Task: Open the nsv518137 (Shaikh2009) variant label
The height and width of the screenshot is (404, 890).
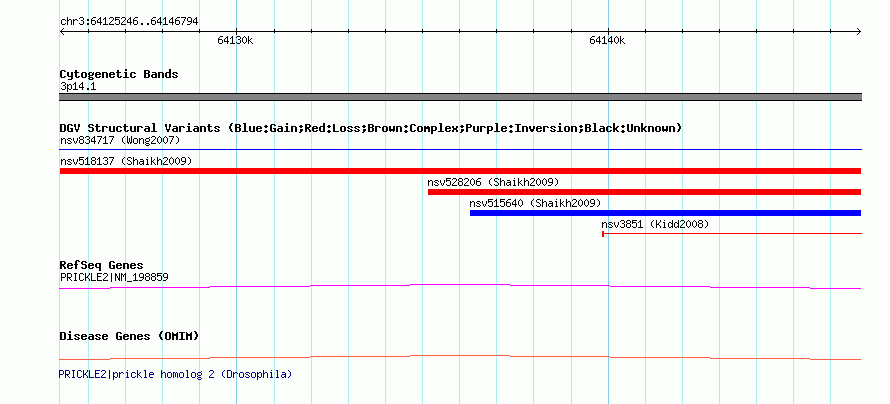Action: point(126,161)
